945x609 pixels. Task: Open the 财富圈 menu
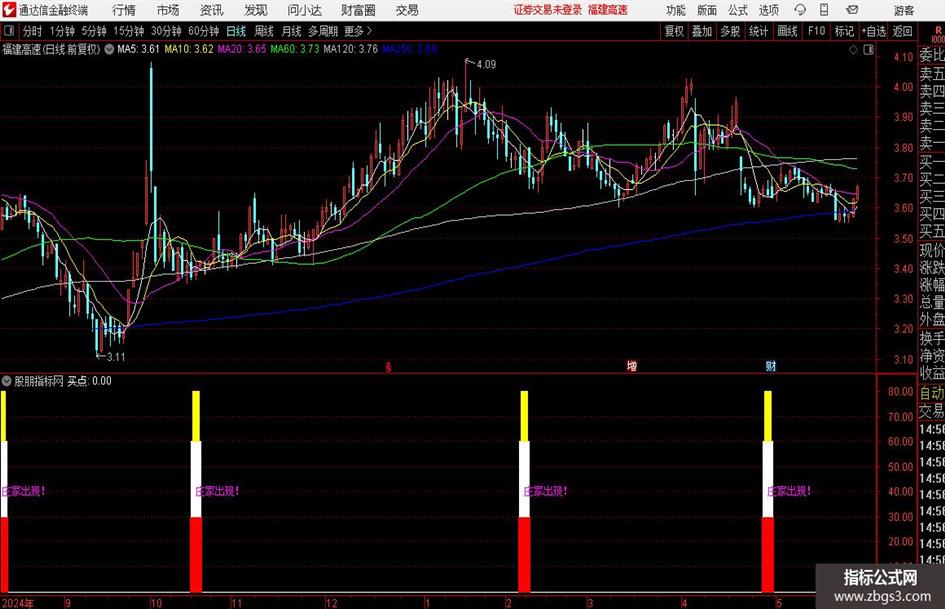point(358,10)
